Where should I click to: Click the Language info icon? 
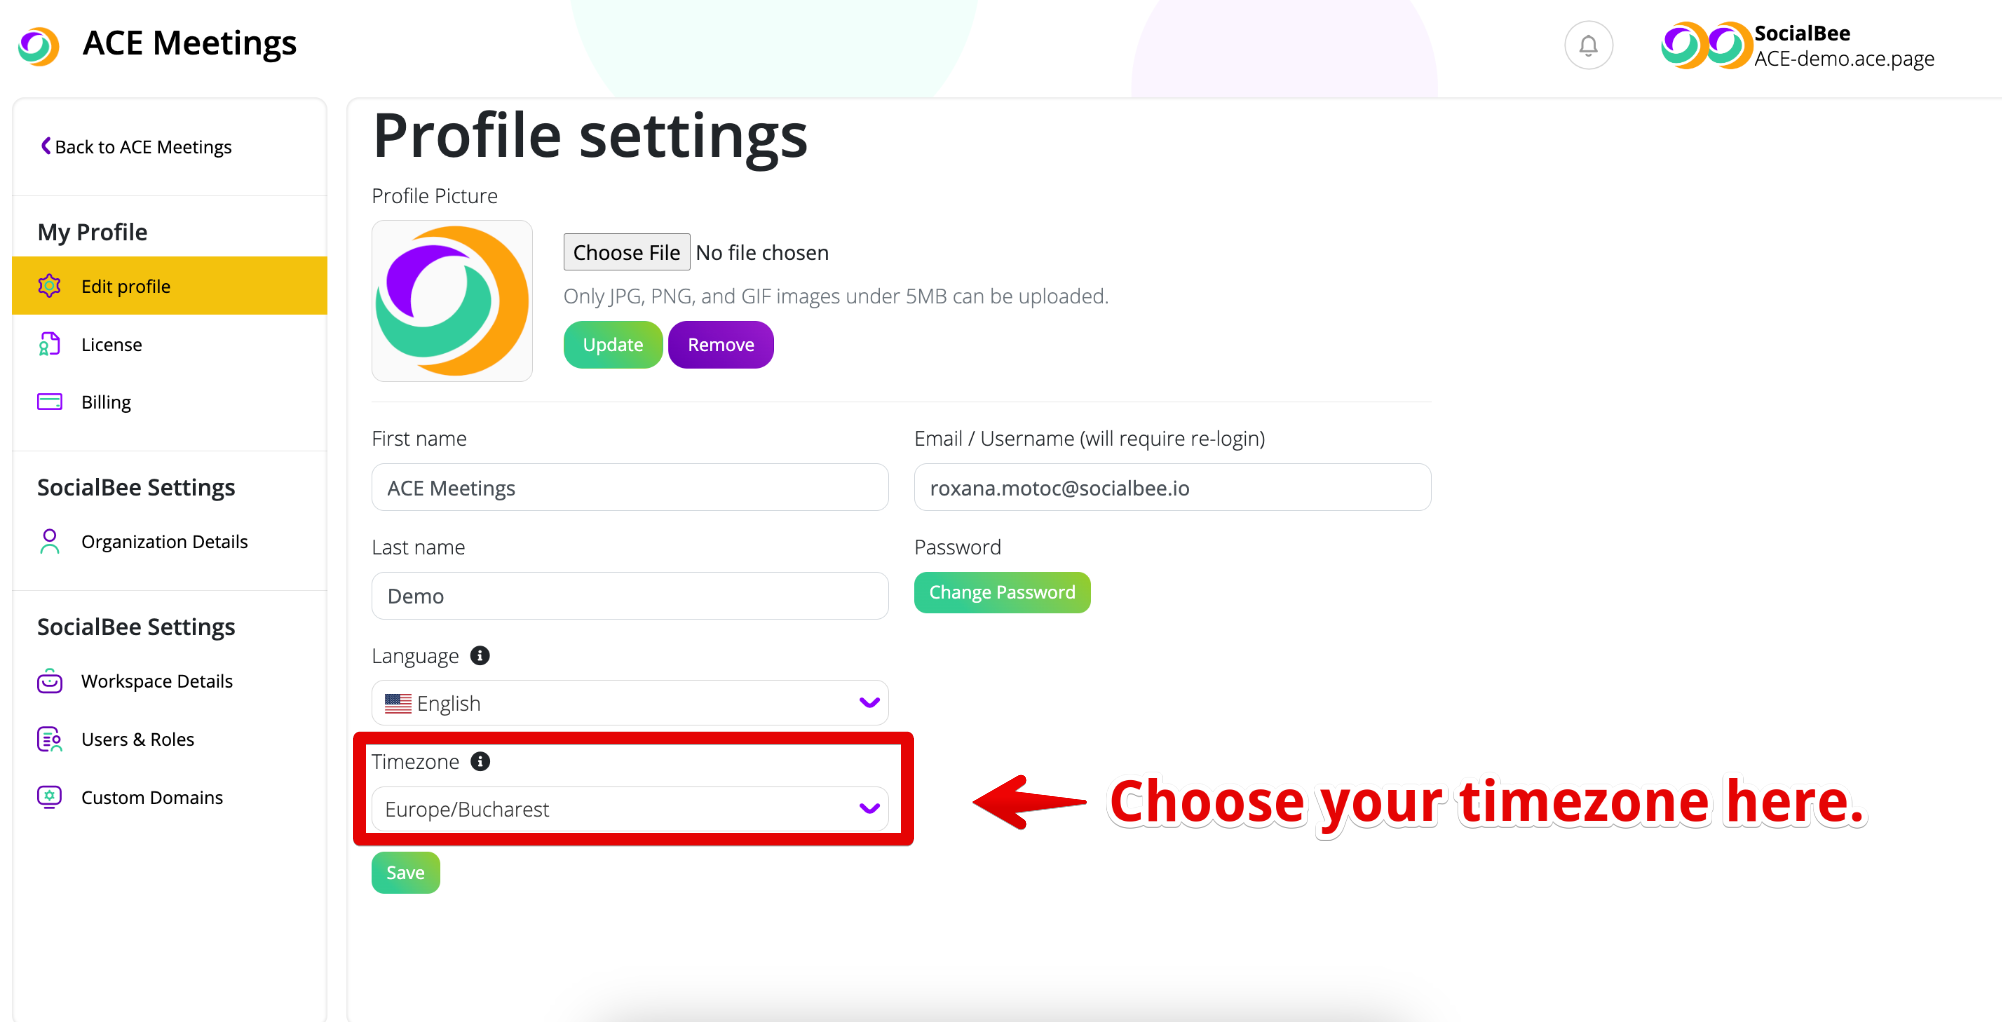click(480, 656)
